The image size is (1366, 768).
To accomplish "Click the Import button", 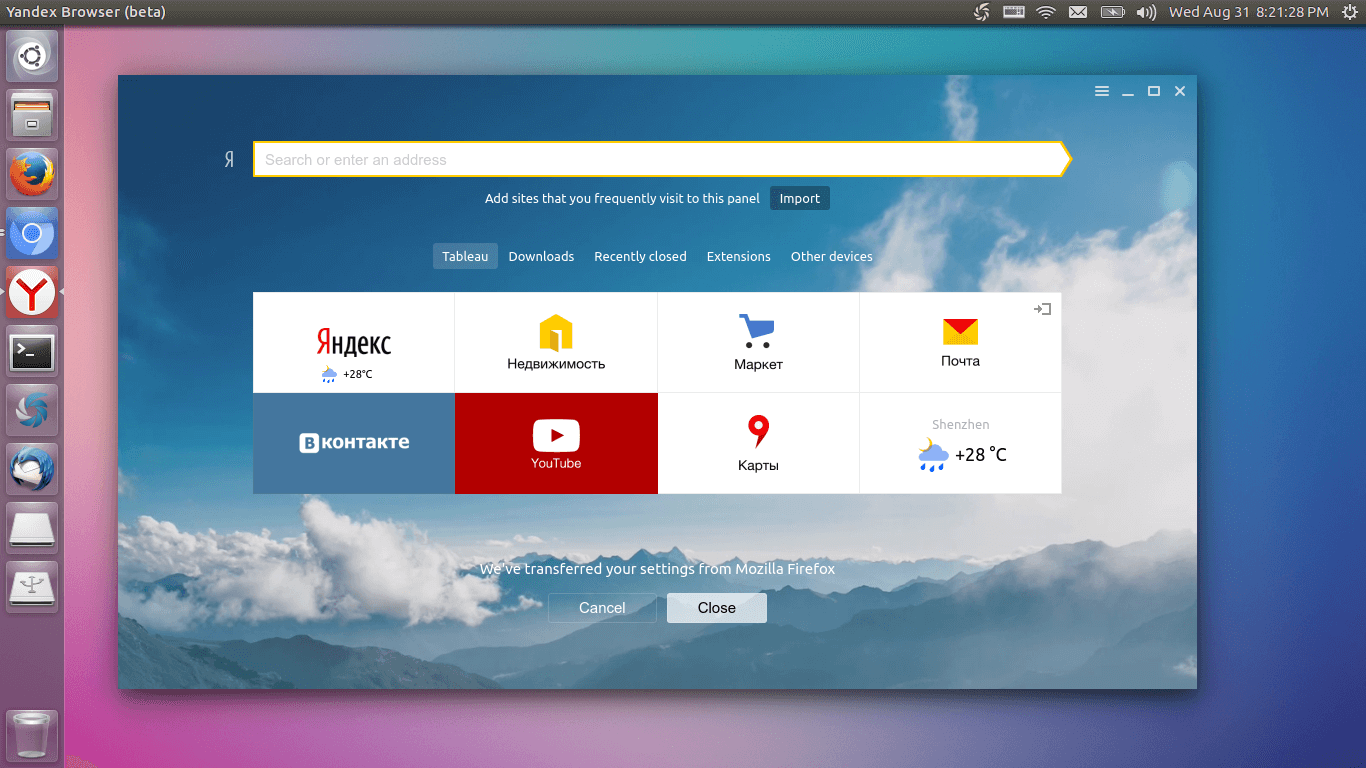I will (800, 198).
